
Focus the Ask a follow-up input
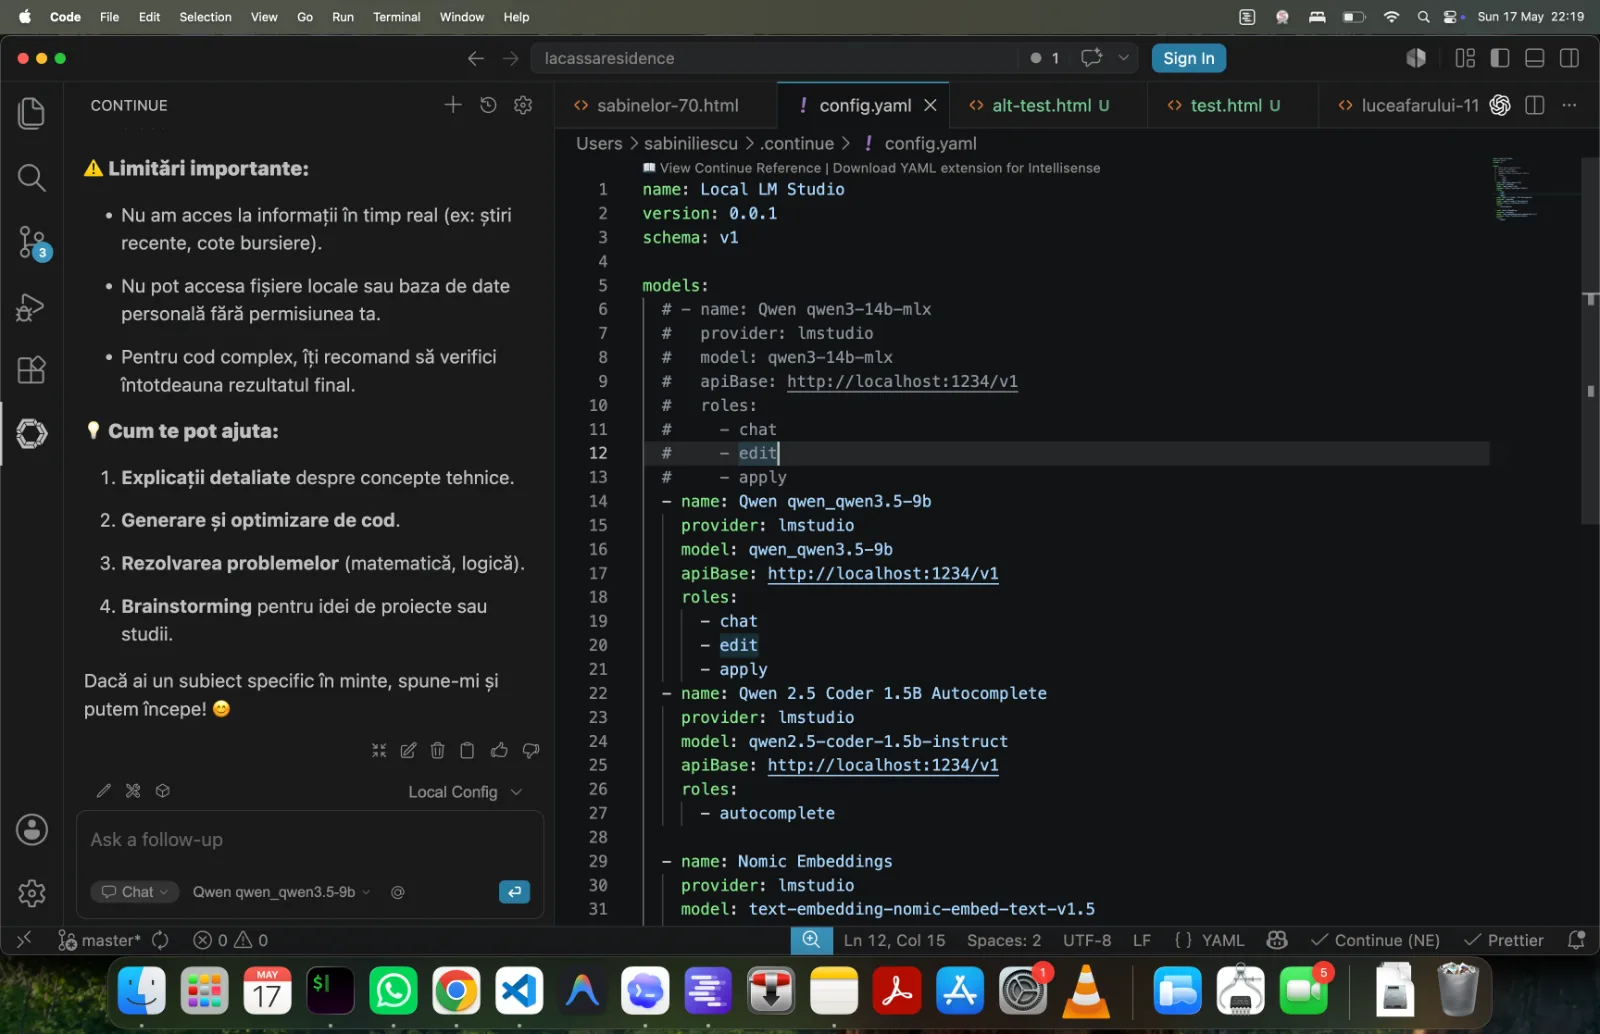[x=310, y=840]
